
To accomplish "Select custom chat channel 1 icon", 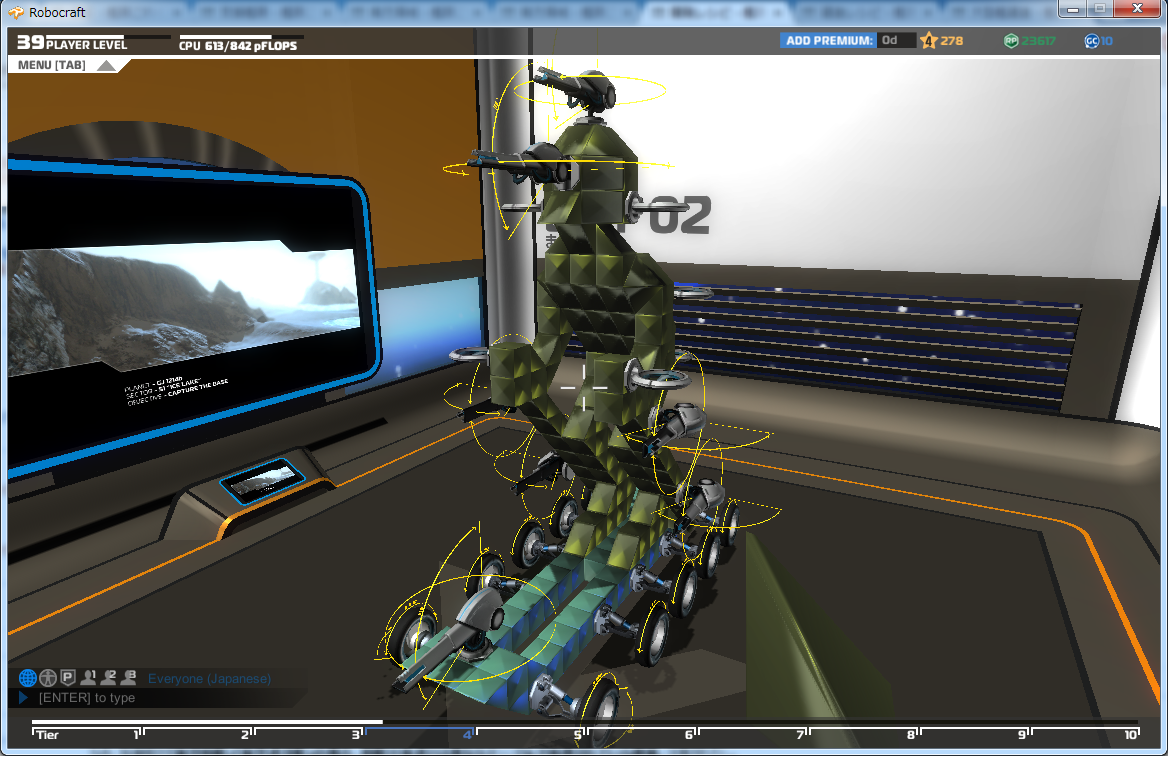I will pos(89,677).
